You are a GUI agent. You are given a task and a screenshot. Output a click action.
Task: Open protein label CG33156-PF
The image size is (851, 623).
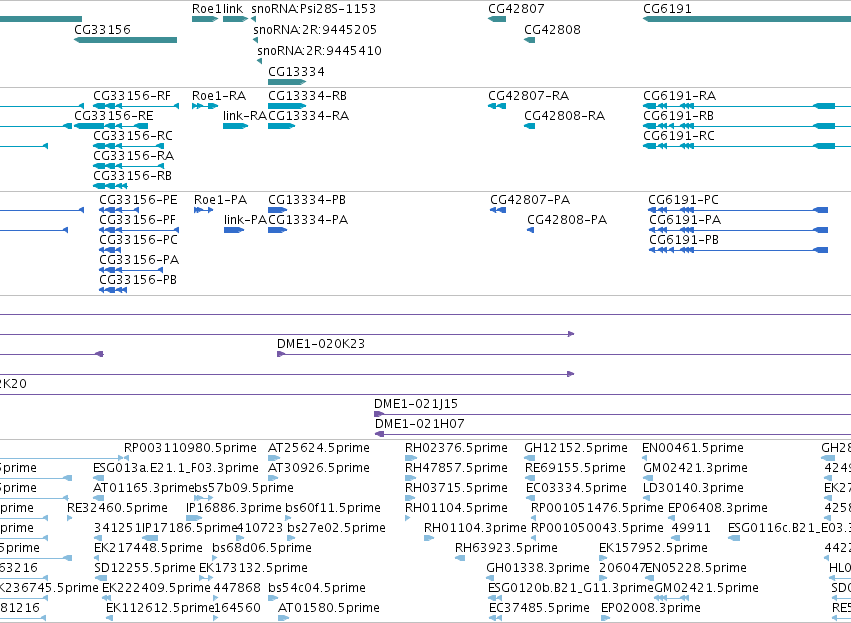coord(138,220)
